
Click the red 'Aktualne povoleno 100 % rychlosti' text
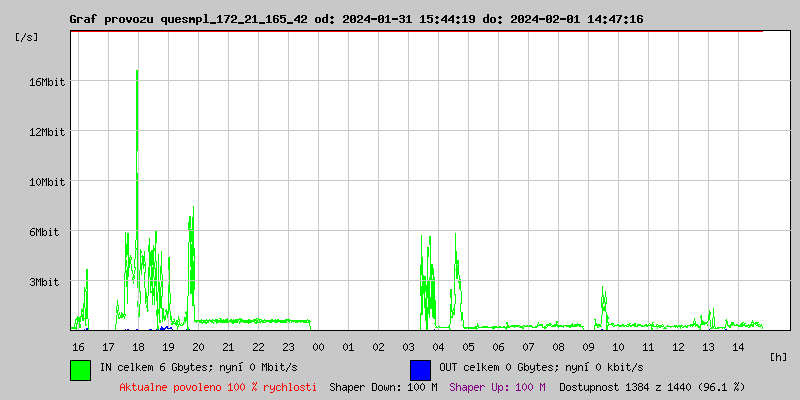(218, 387)
